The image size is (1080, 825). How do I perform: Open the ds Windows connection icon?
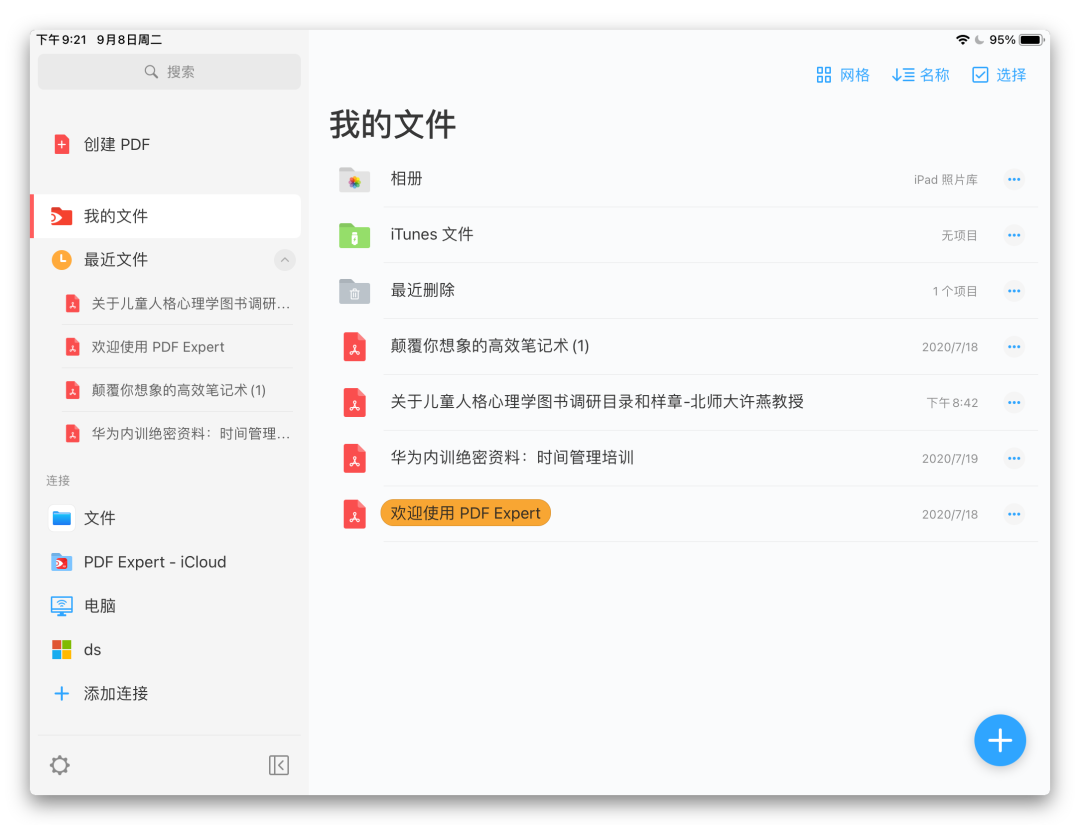click(x=62, y=649)
